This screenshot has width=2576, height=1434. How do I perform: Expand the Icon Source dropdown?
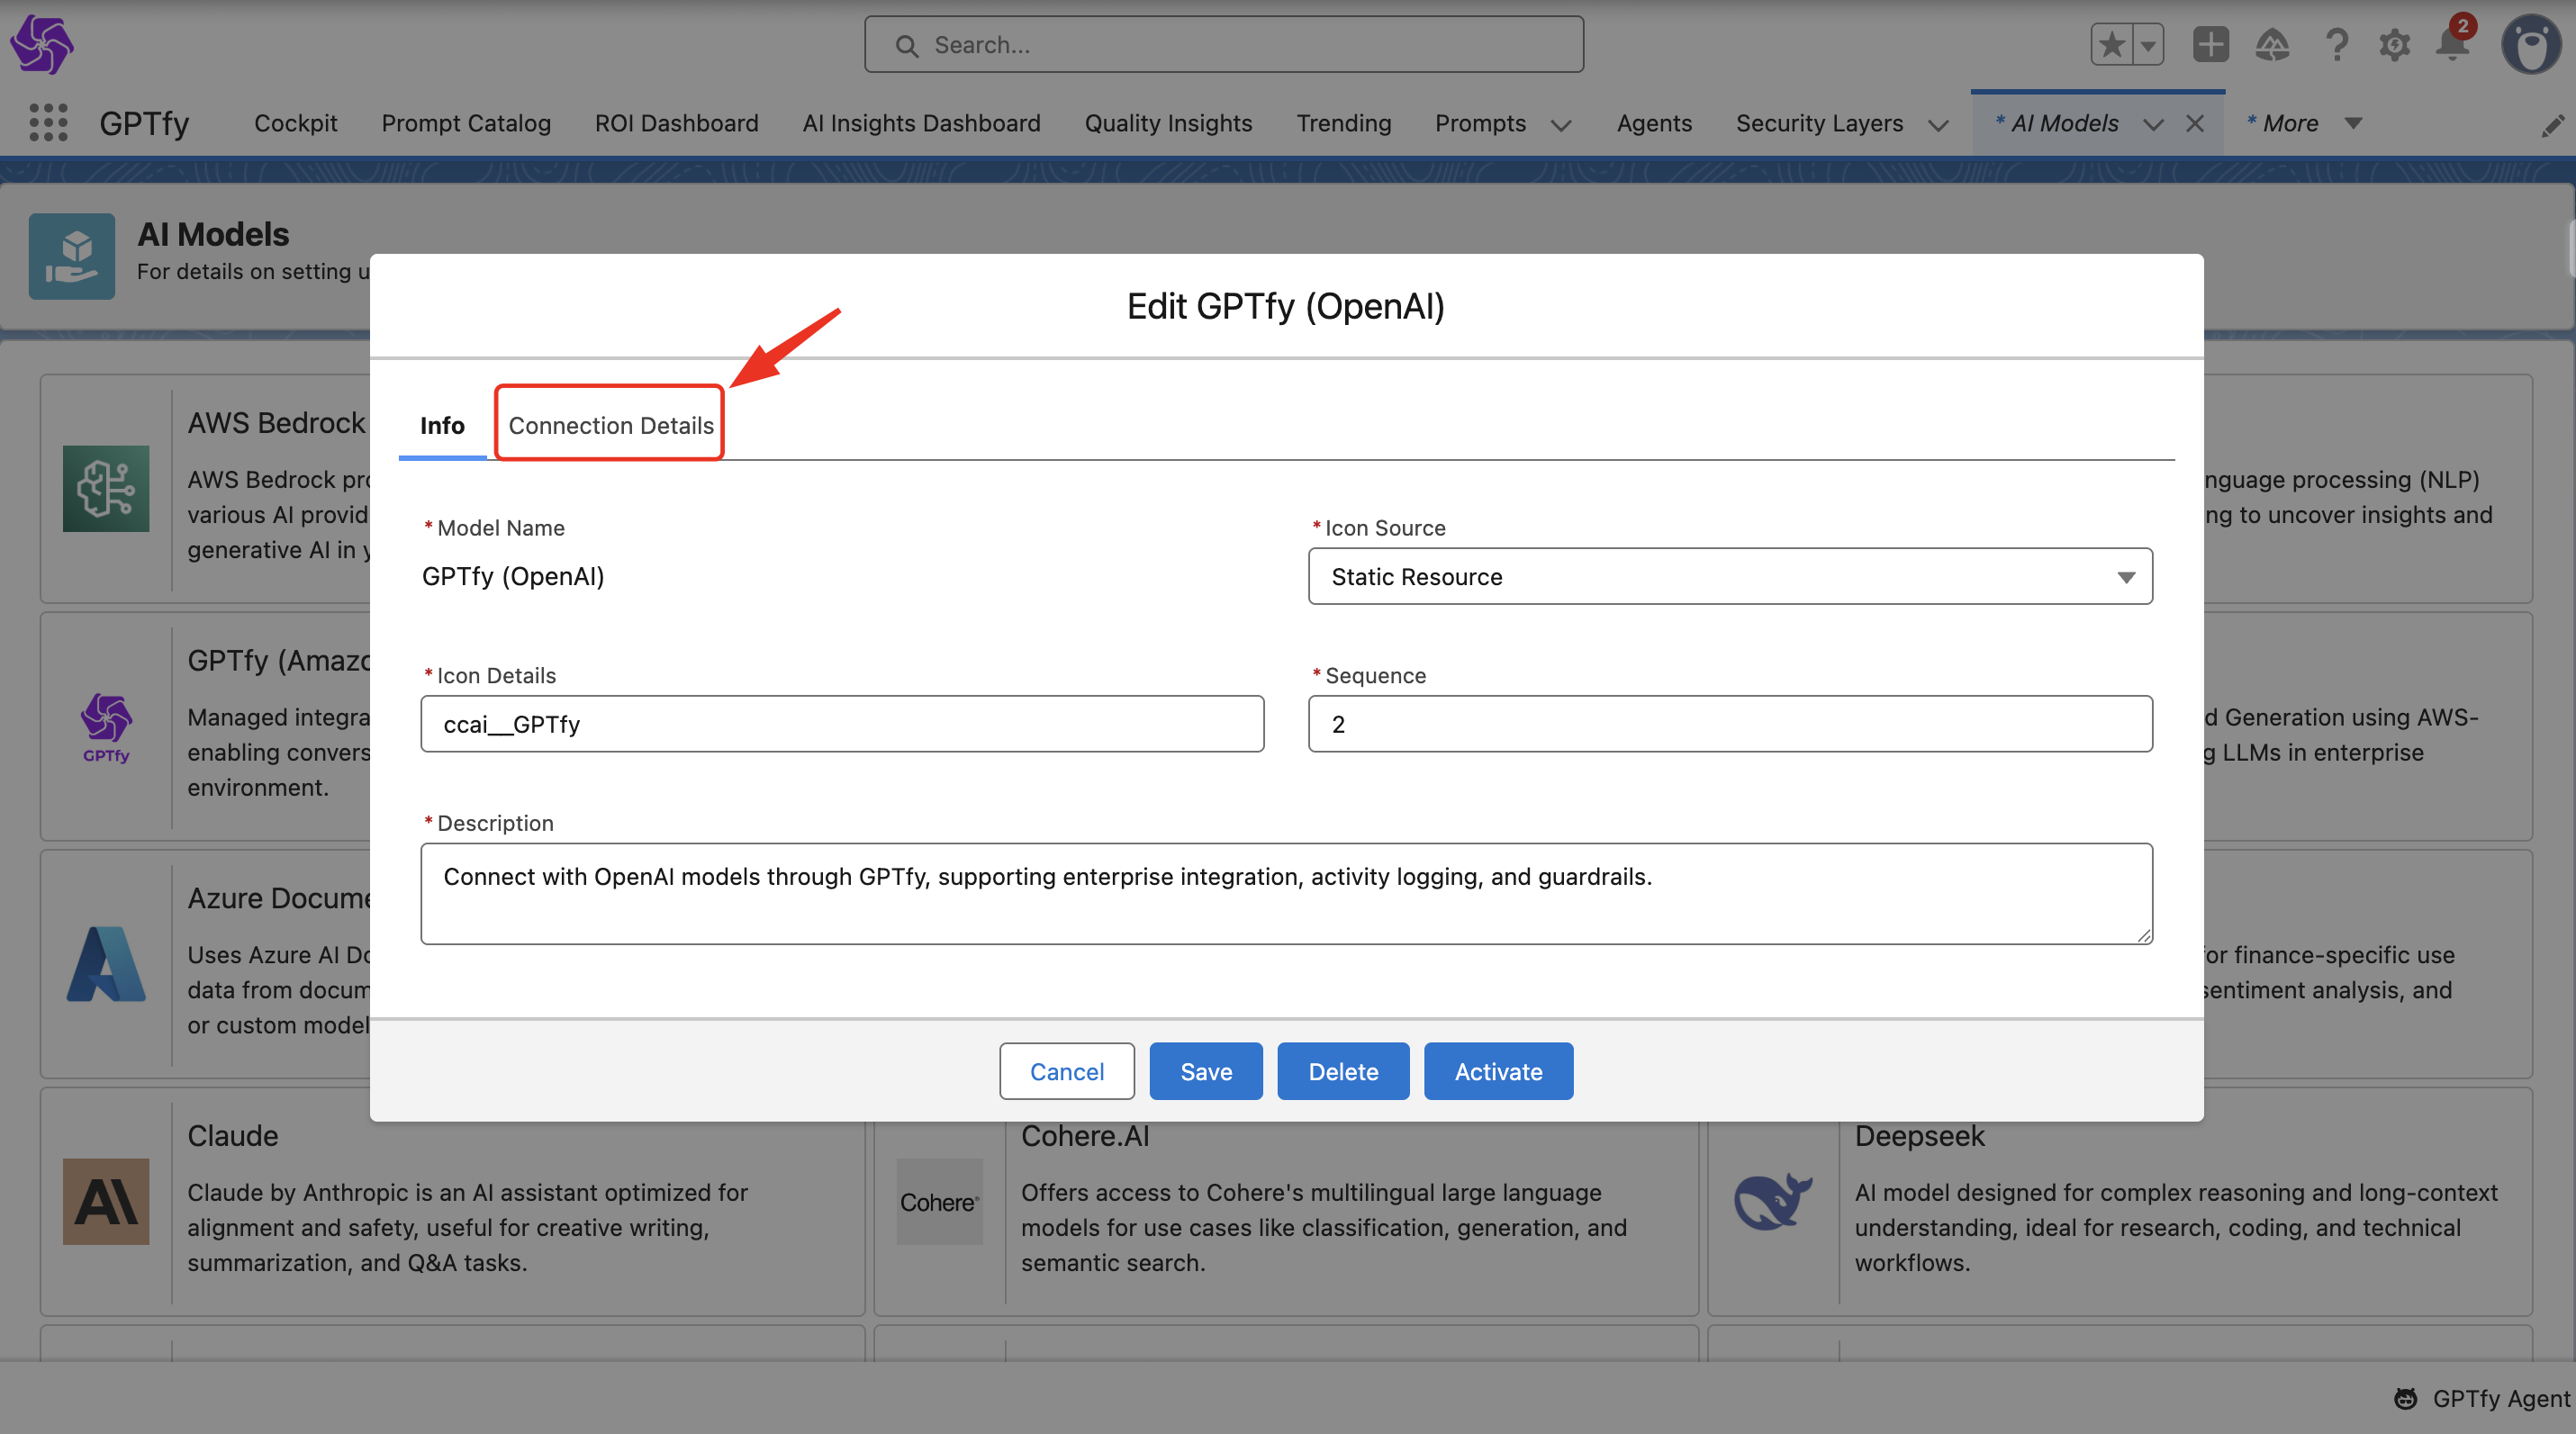(1729, 577)
